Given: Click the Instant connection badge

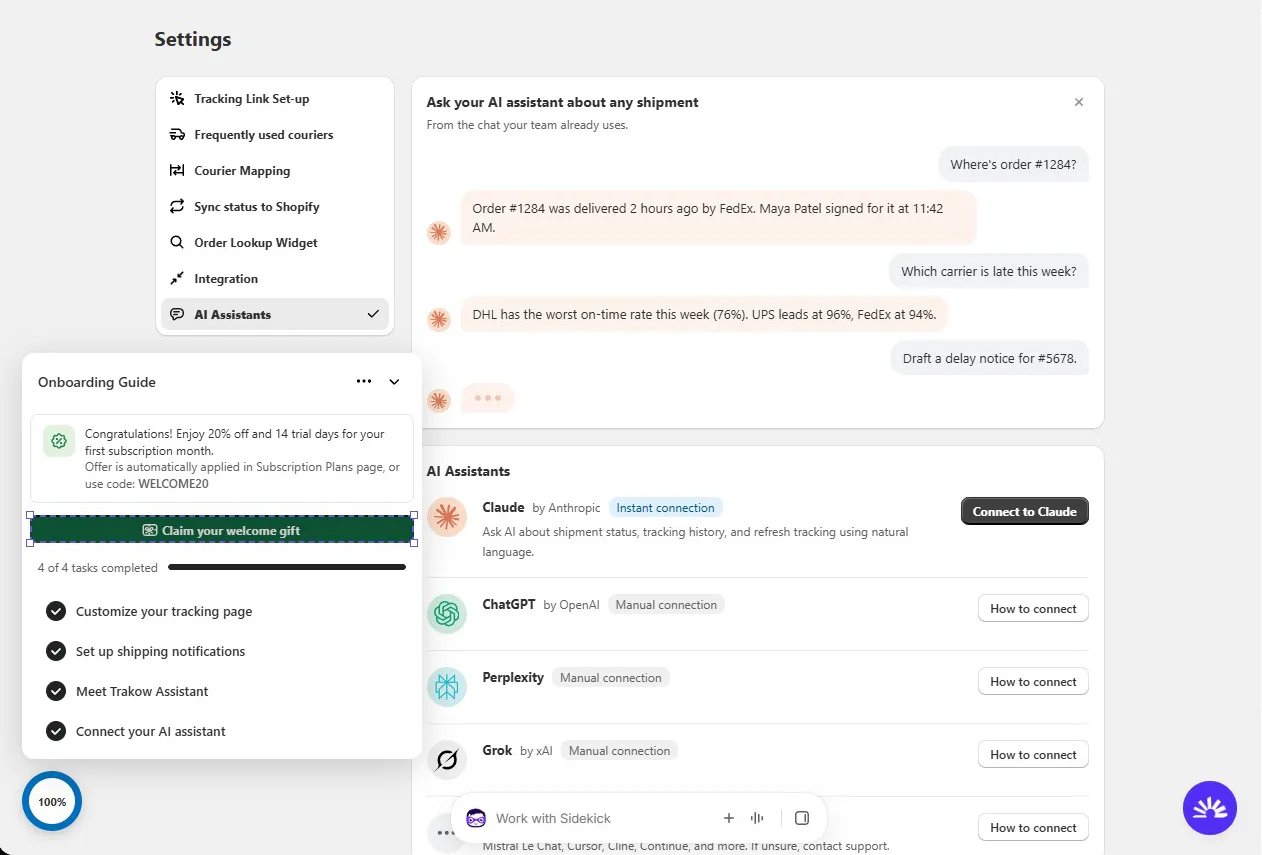Looking at the screenshot, I should [665, 508].
